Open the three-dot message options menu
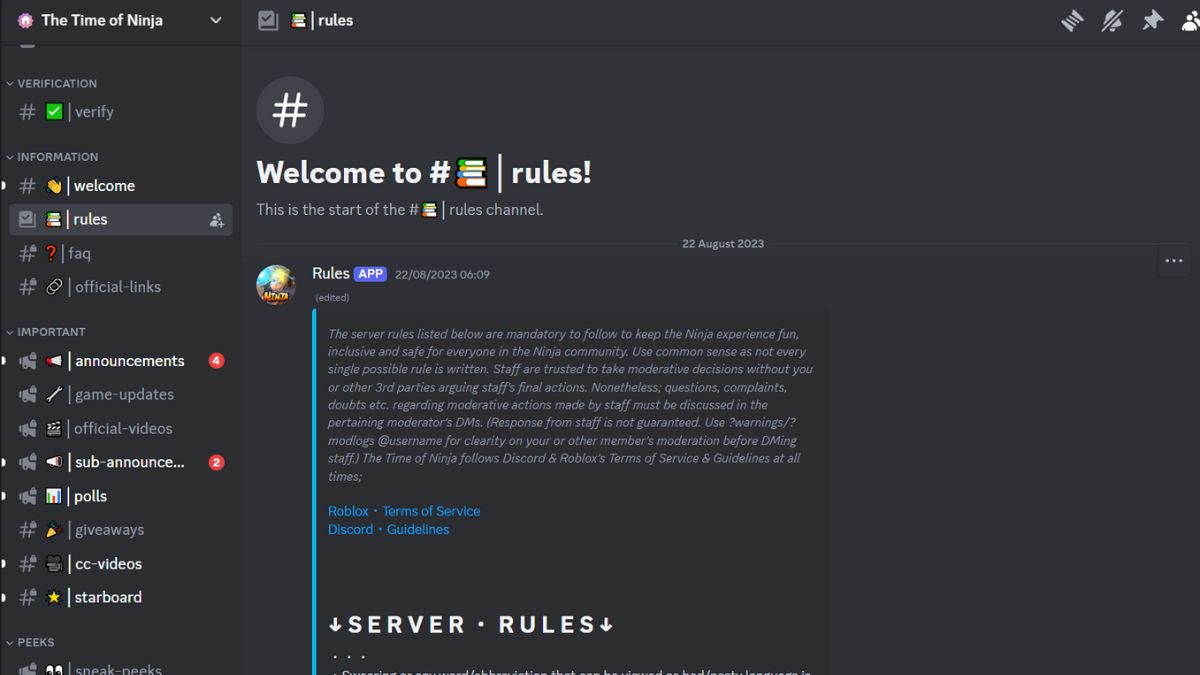The height and width of the screenshot is (675, 1200). [1173, 260]
